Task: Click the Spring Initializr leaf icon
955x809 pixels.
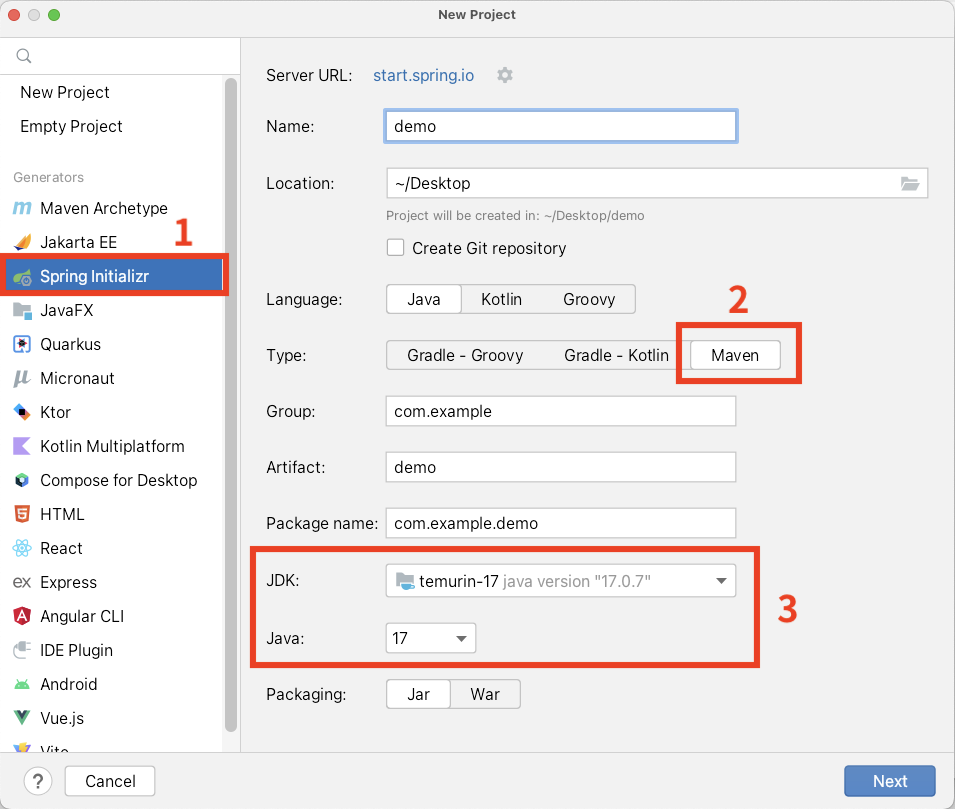Action: click(22, 277)
